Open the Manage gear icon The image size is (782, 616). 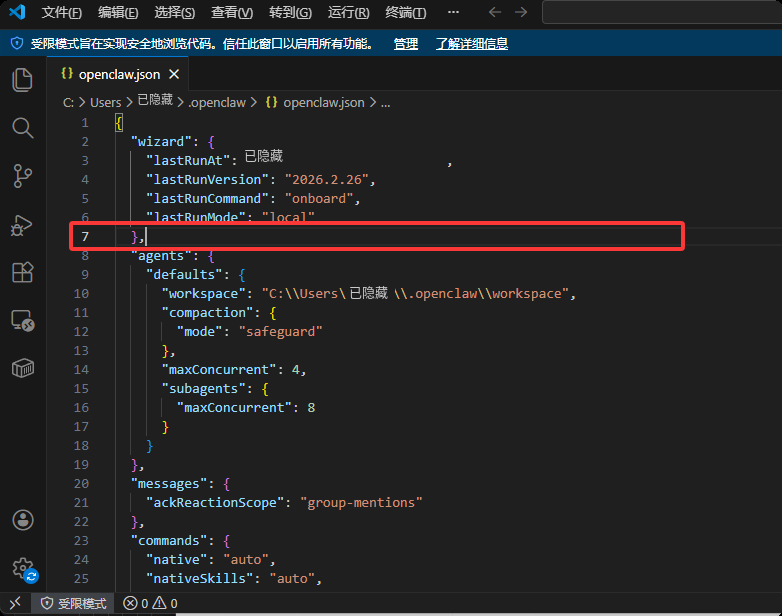click(24, 569)
